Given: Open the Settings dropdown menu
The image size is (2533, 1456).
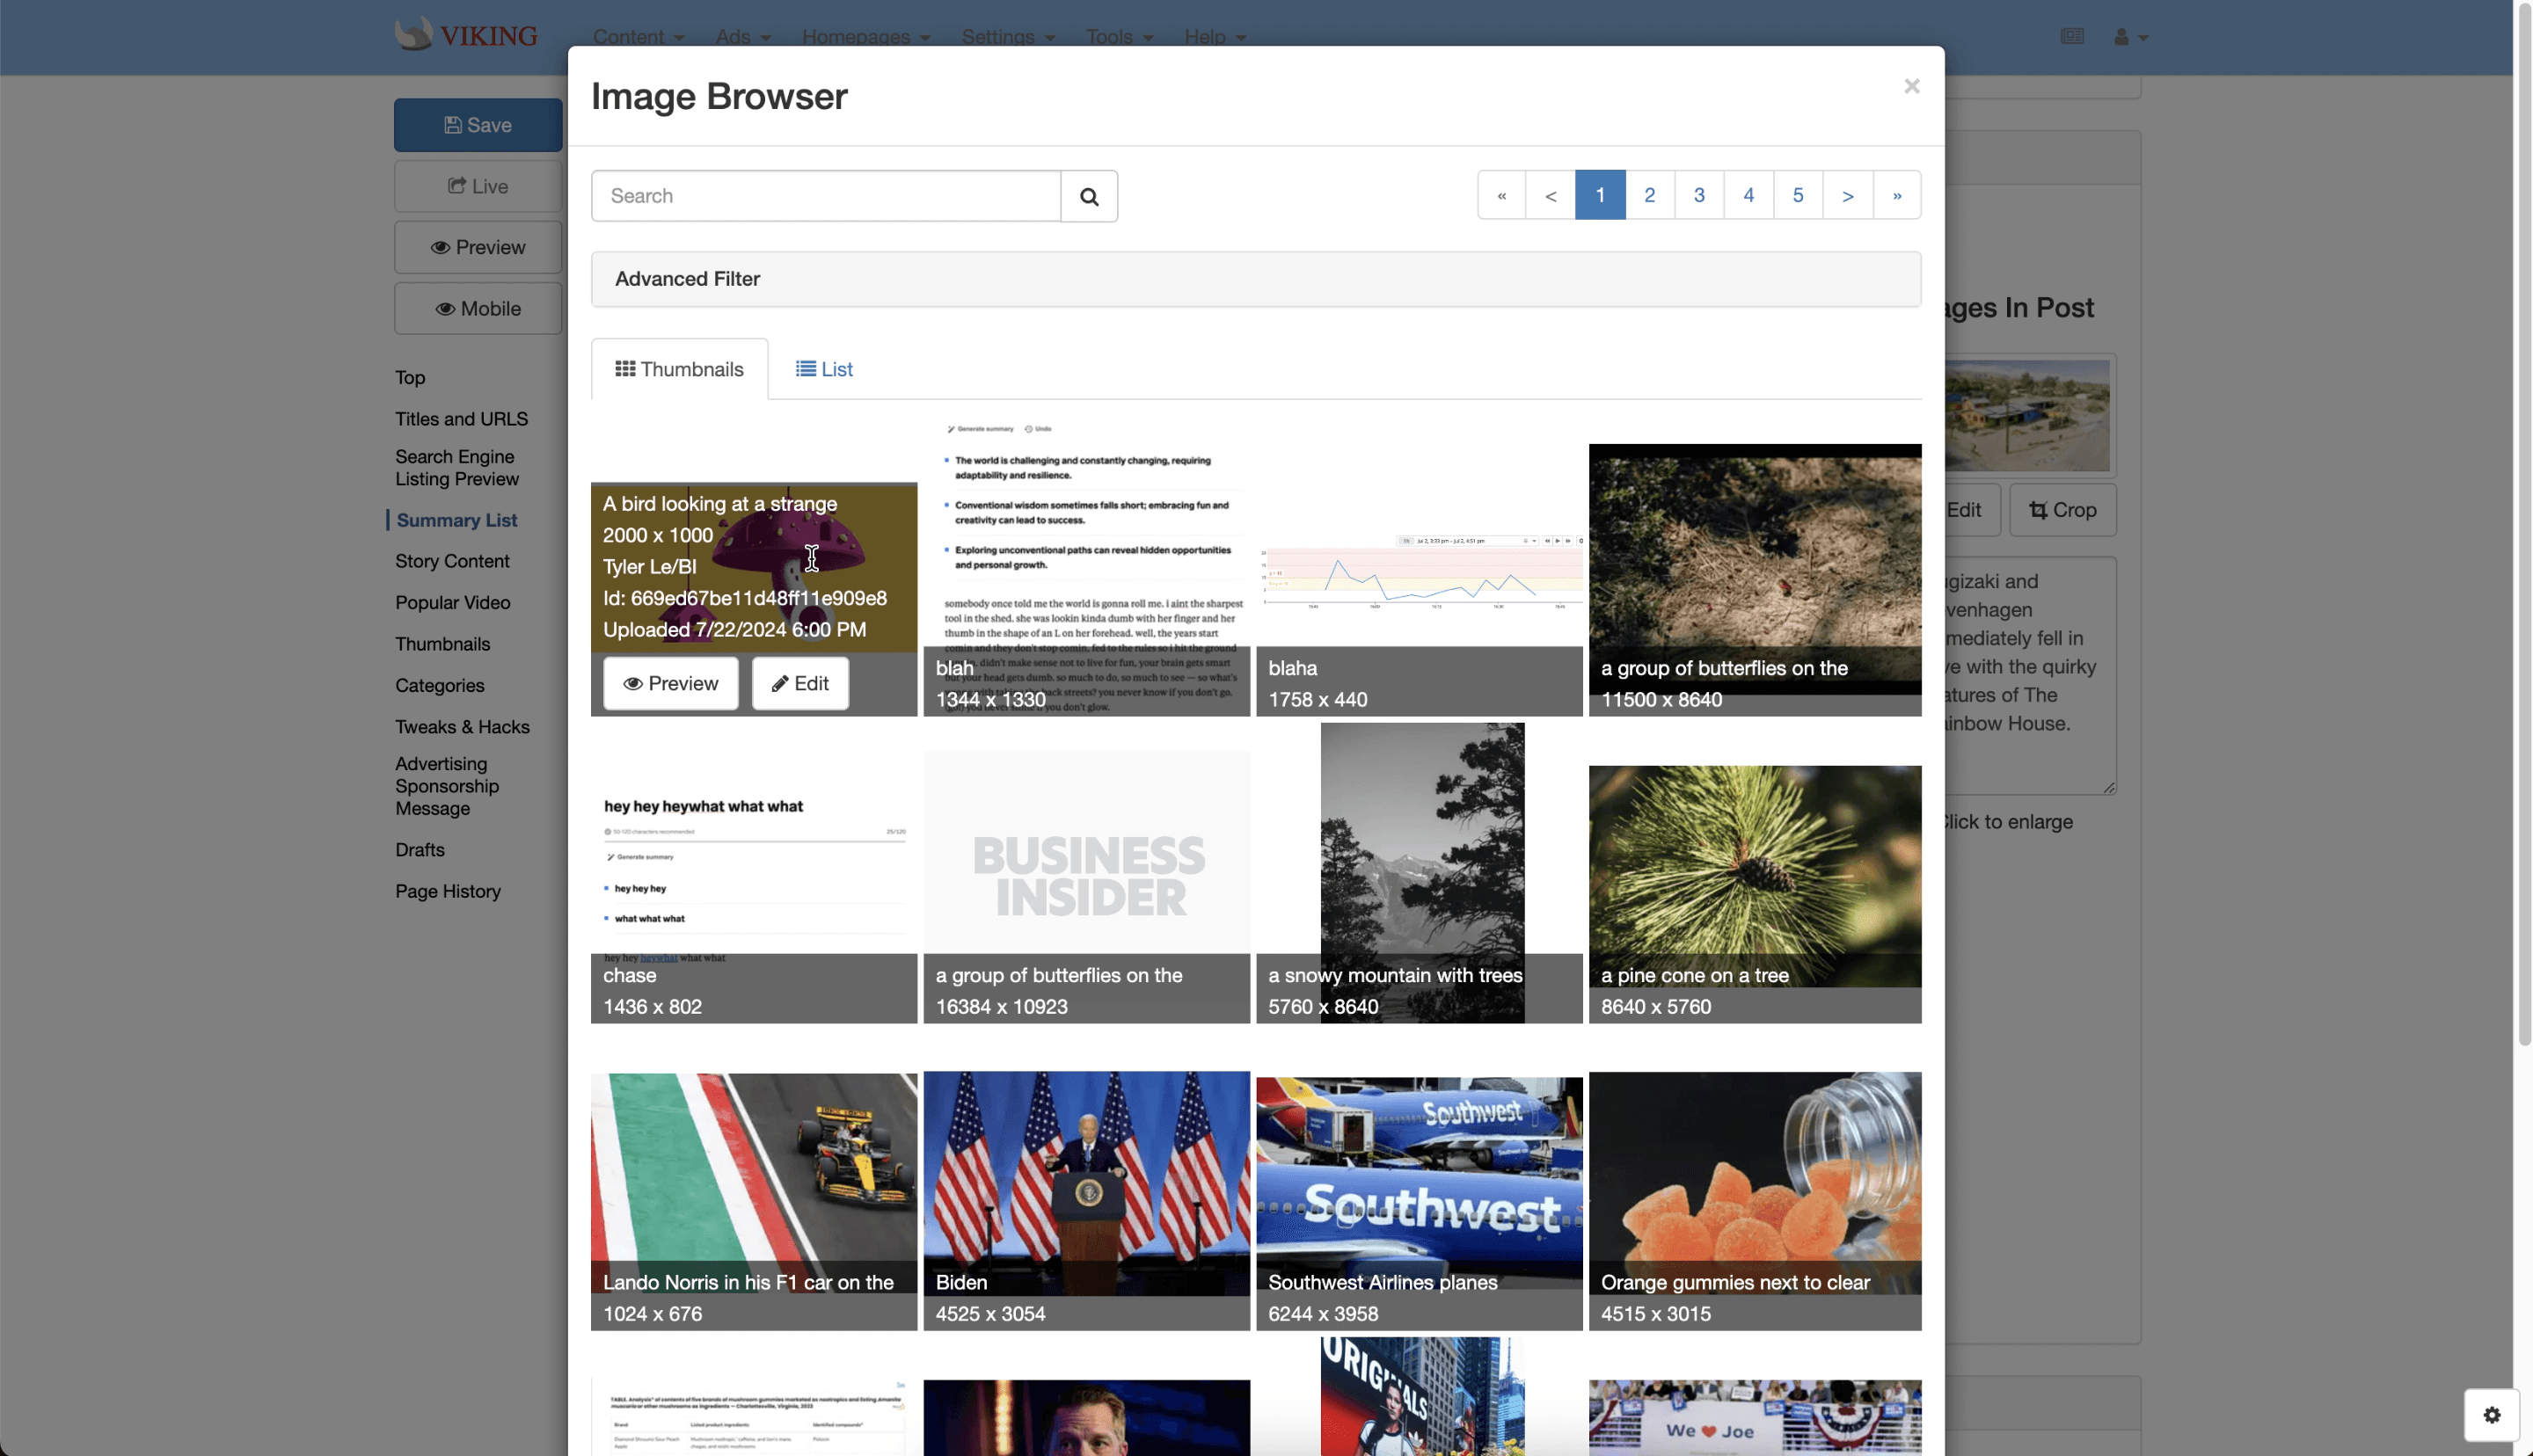Looking at the screenshot, I should pos(1008,37).
